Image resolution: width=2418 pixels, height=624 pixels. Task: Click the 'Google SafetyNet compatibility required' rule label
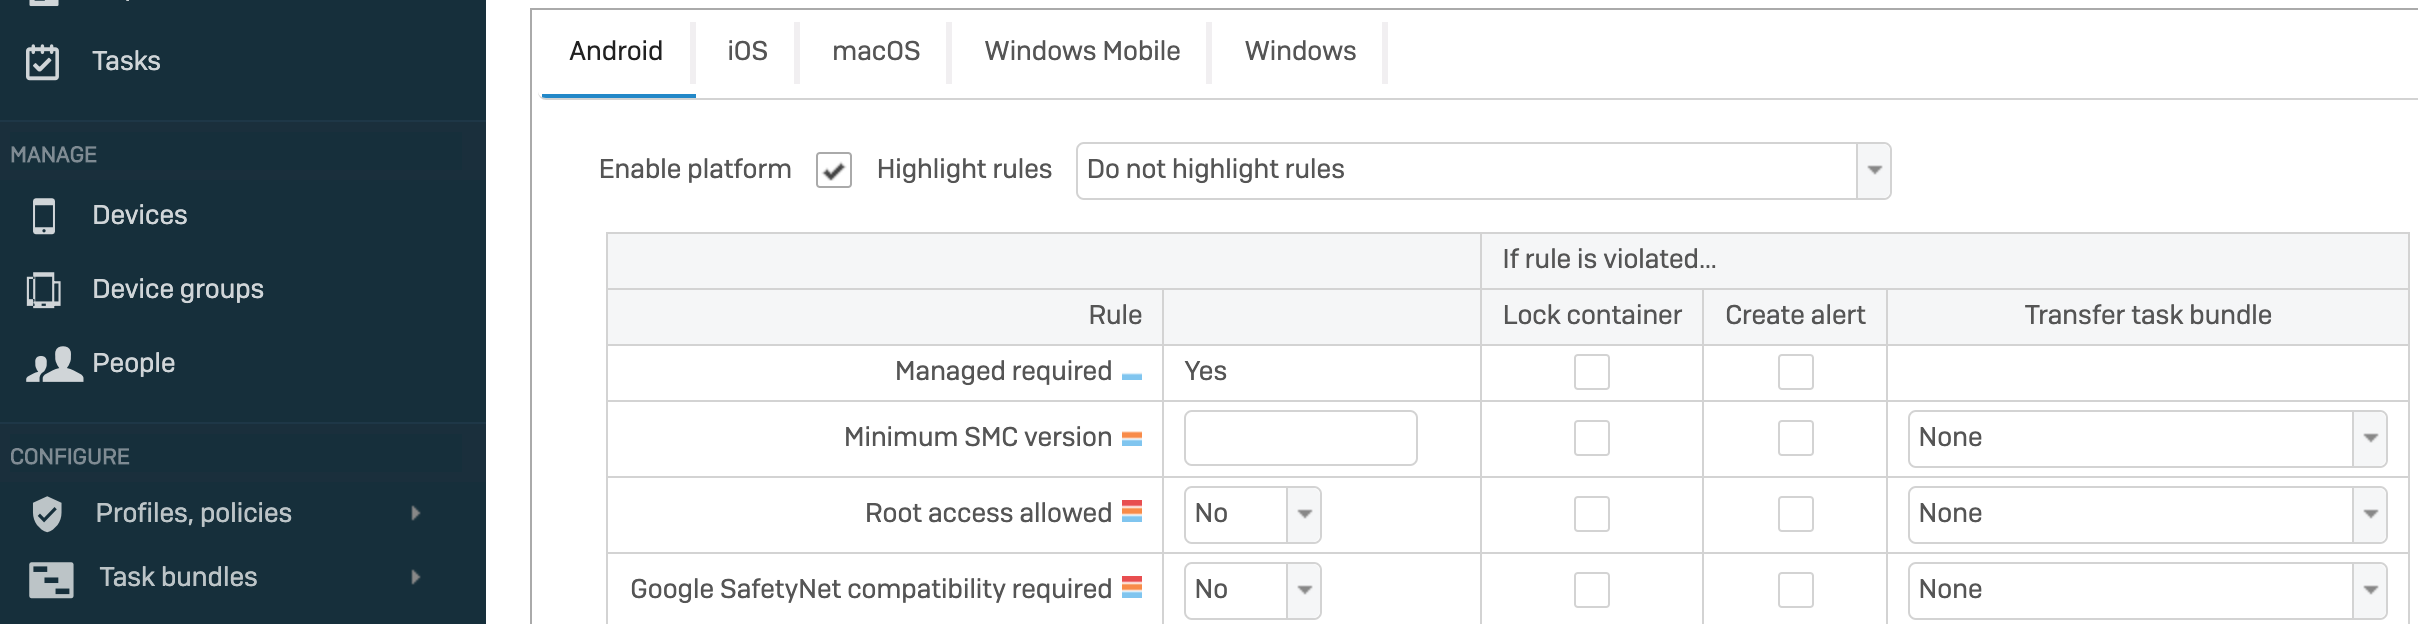870,590
